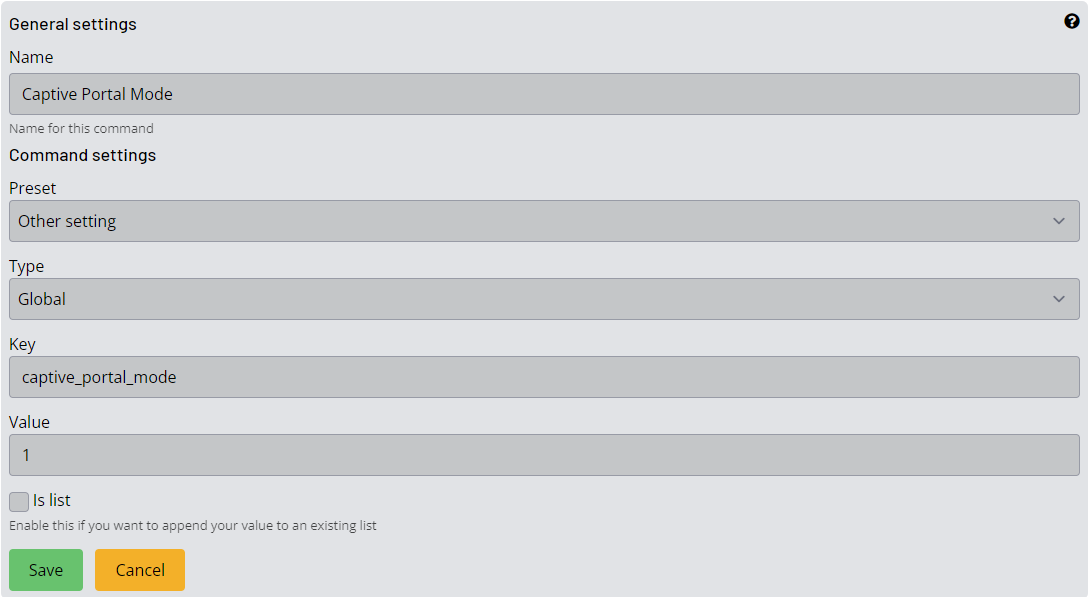Open the 'Global' type combo box
This screenshot has height=597, width=1089.
(544, 299)
